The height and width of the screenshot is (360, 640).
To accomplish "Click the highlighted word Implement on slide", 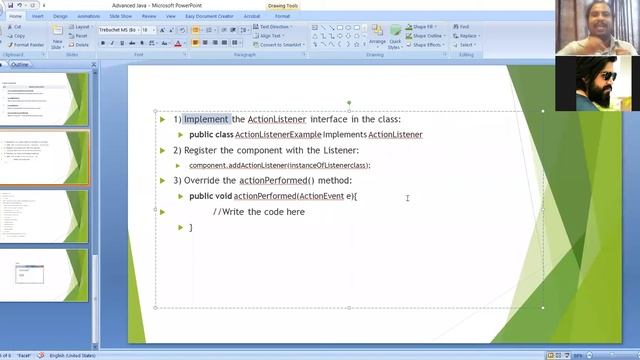I will 206,119.
